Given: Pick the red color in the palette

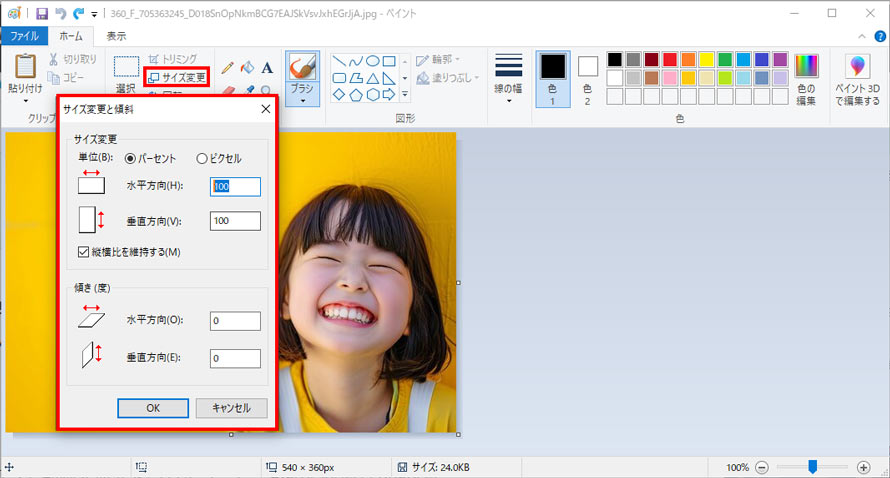Looking at the screenshot, I should tap(670, 59).
